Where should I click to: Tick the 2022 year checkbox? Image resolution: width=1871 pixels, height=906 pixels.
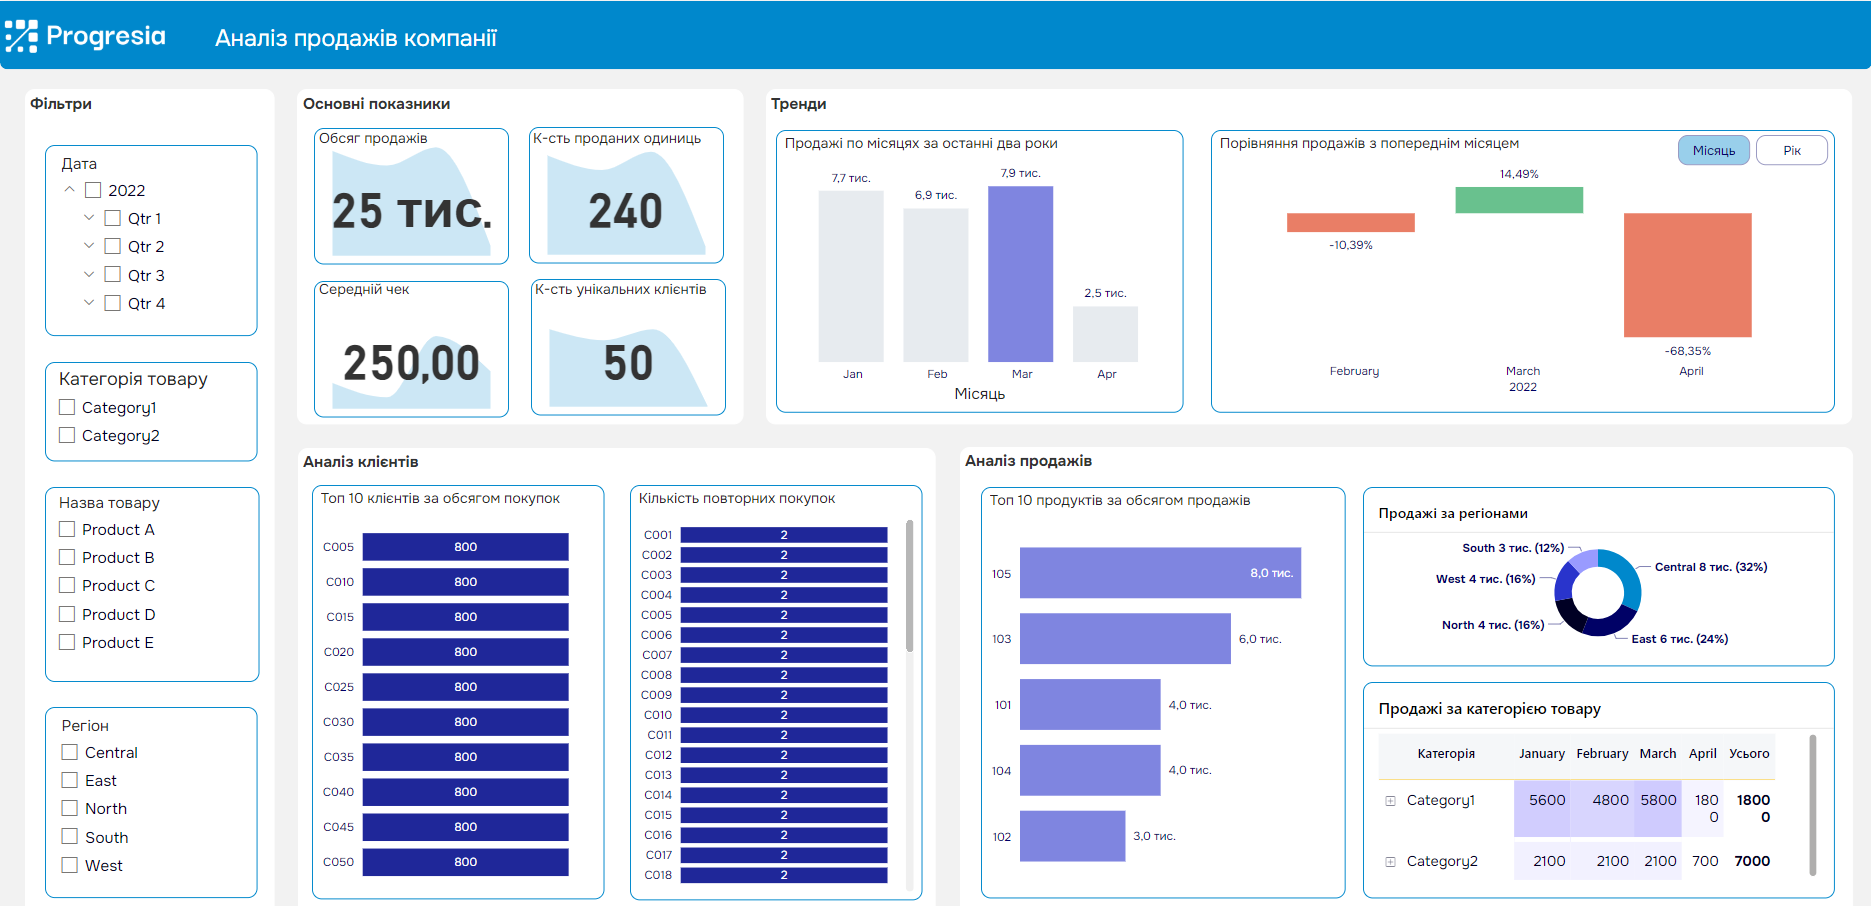pyautogui.click(x=93, y=190)
